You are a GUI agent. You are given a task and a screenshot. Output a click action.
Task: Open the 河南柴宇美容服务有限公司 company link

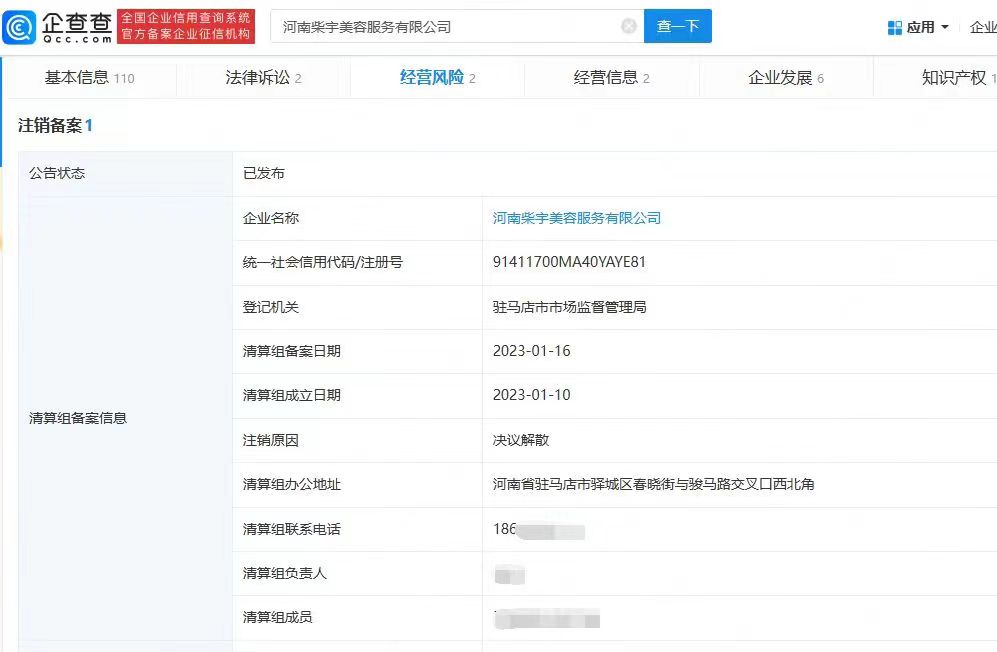(577, 218)
